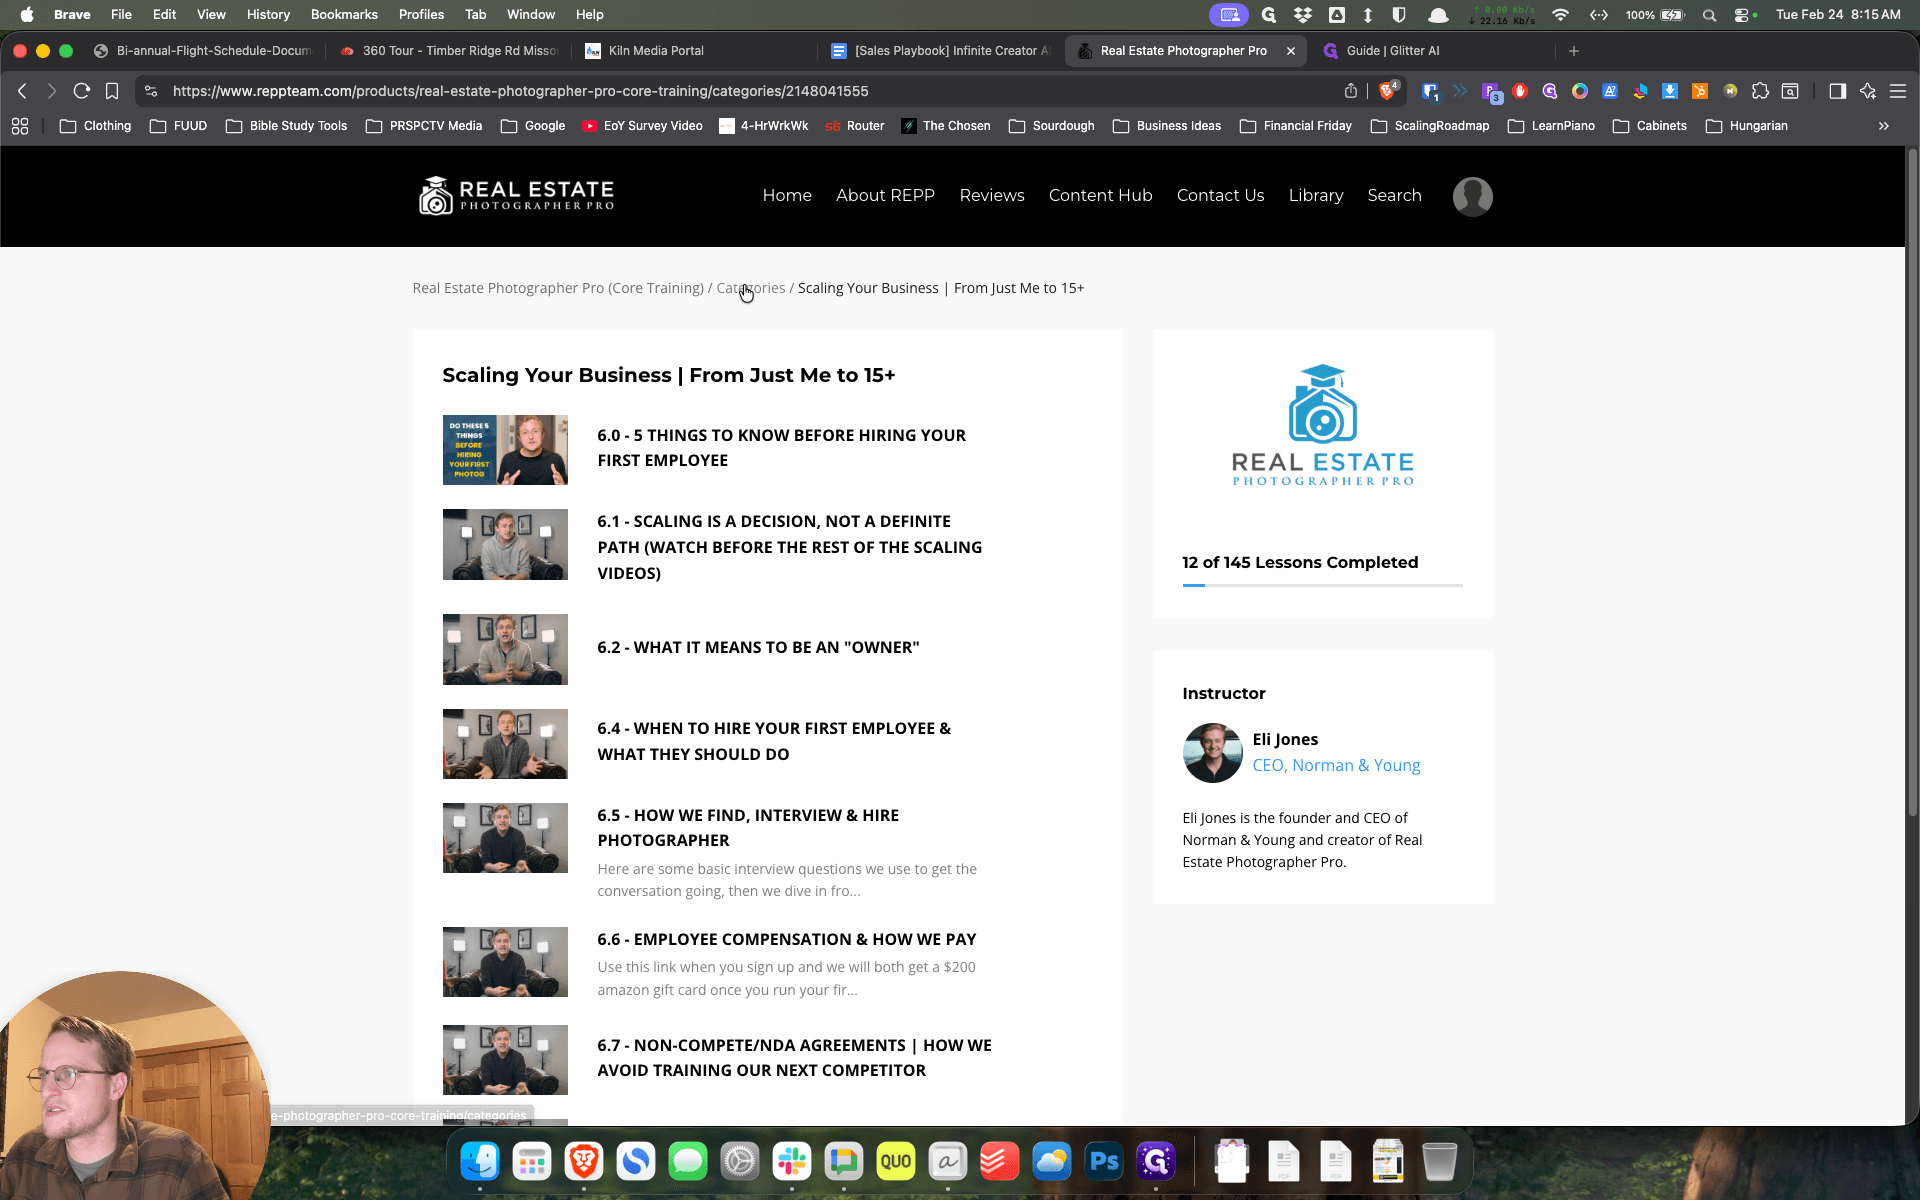Open the apps grid icon in bookmarks bar
This screenshot has height=1200, width=1920.
pos(20,126)
